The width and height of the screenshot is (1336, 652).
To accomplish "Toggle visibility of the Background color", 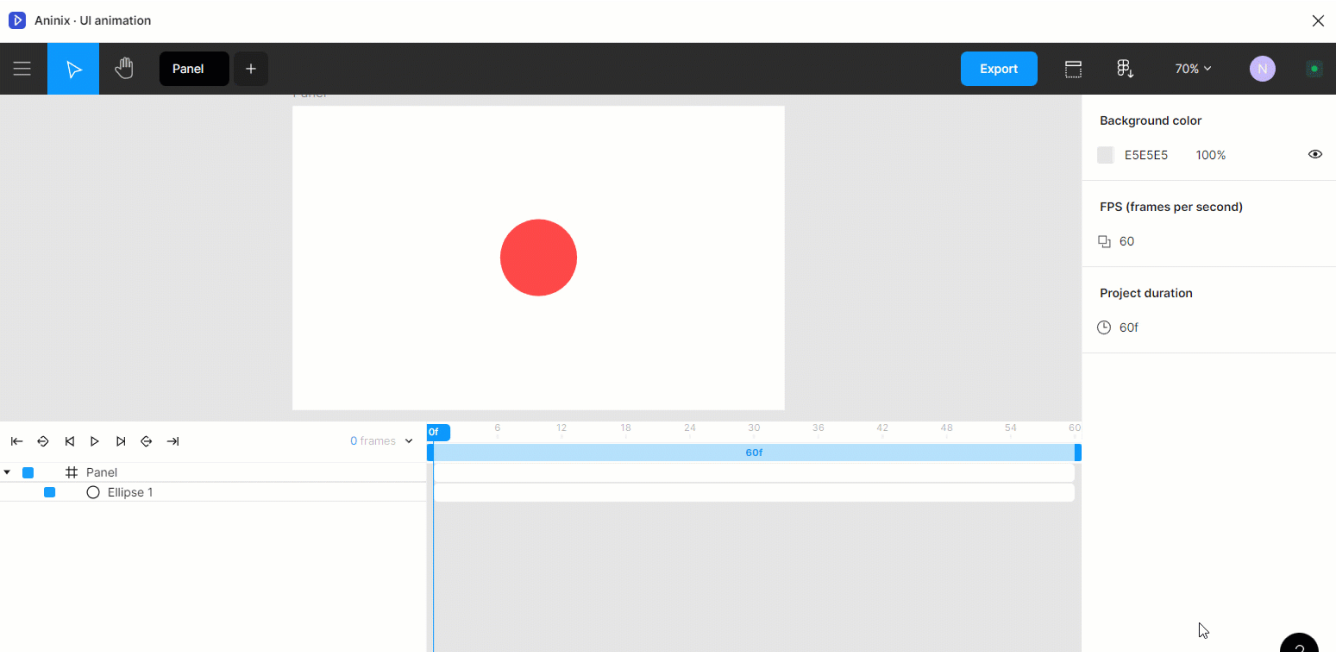I will tap(1315, 154).
